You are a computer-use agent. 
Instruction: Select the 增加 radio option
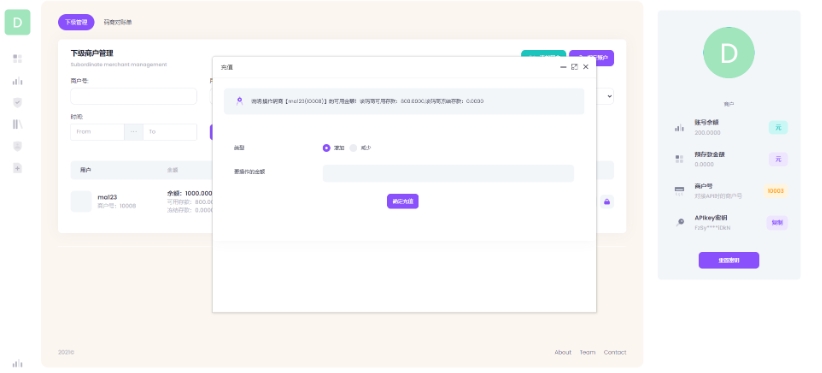327,148
